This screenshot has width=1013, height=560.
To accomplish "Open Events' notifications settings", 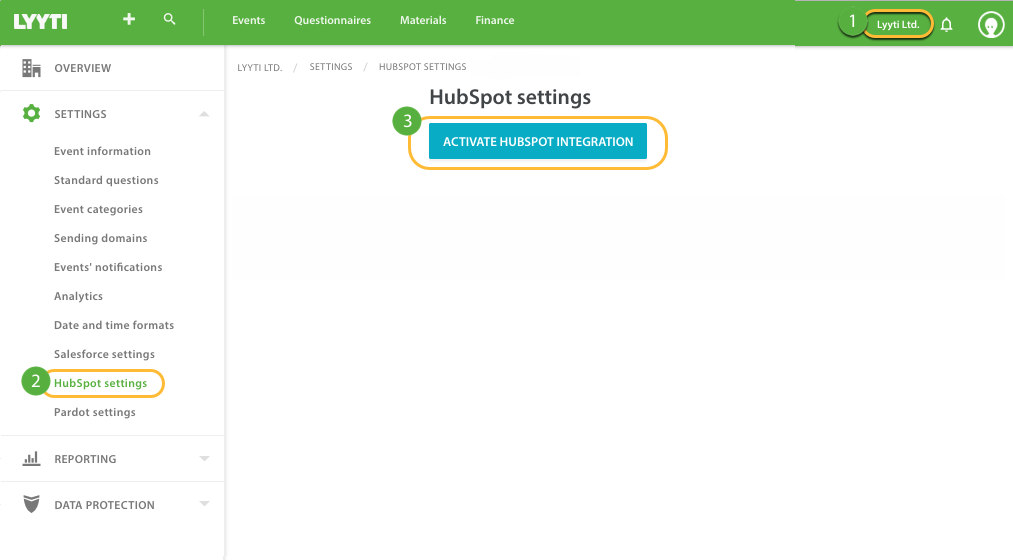I will tap(108, 267).
